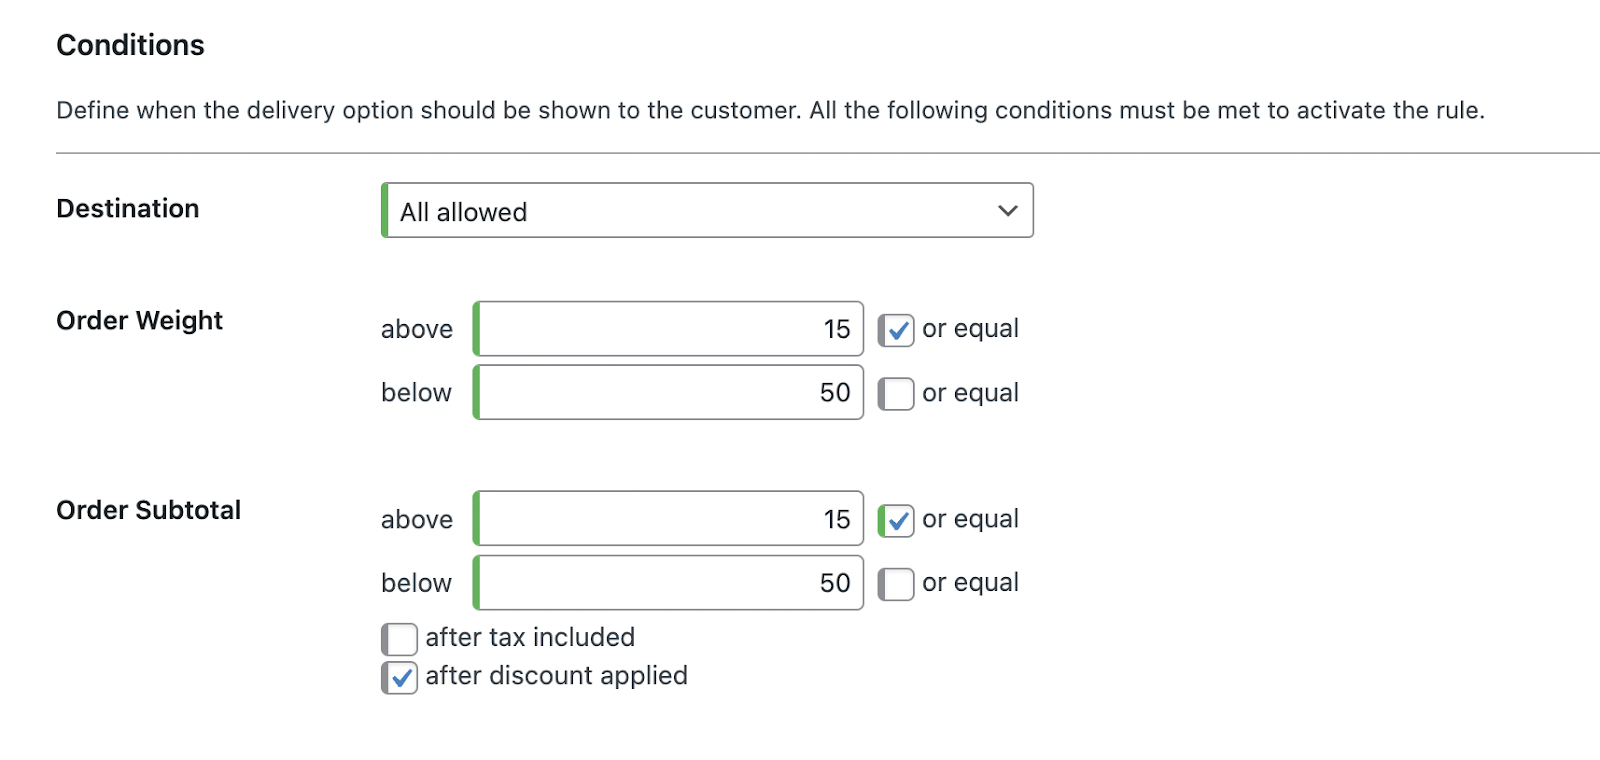Disable the 'after discount applied' checkbox
Image resolution: width=1600 pixels, height=760 pixels.
pos(399,677)
